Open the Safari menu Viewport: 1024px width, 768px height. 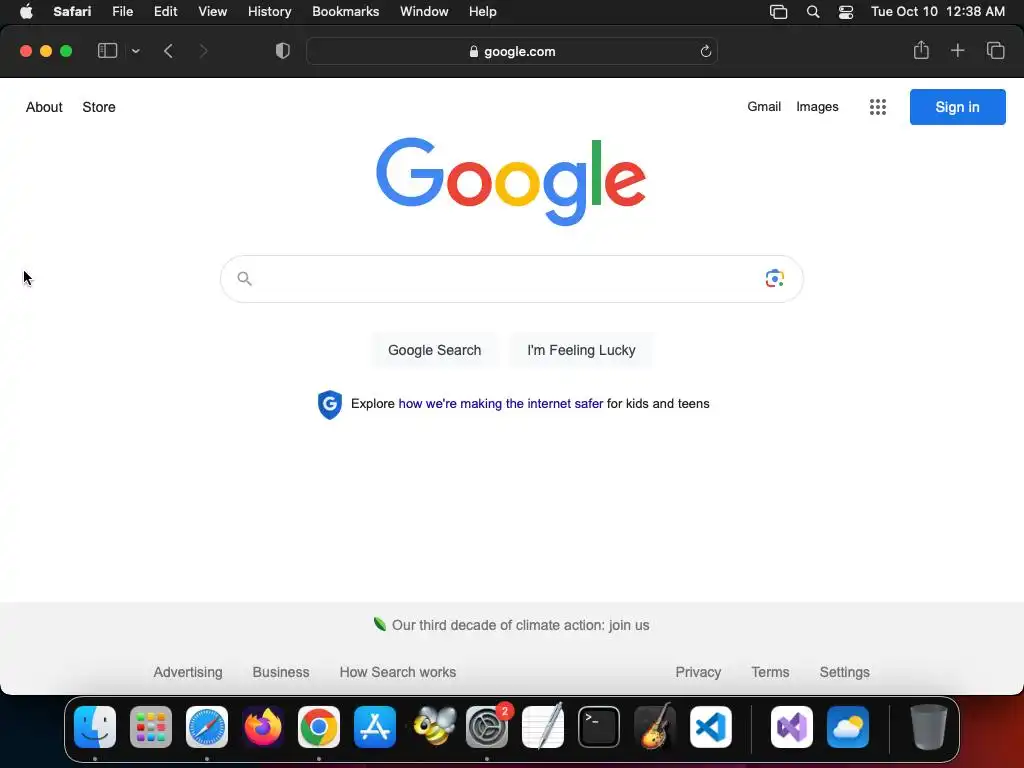click(x=72, y=11)
